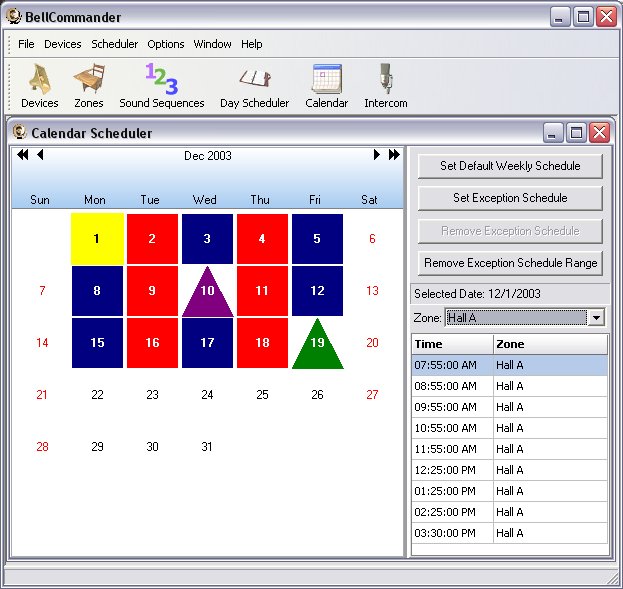Image resolution: width=623 pixels, height=589 pixels.
Task: Click Set Exception Schedule button
Action: click(510, 198)
